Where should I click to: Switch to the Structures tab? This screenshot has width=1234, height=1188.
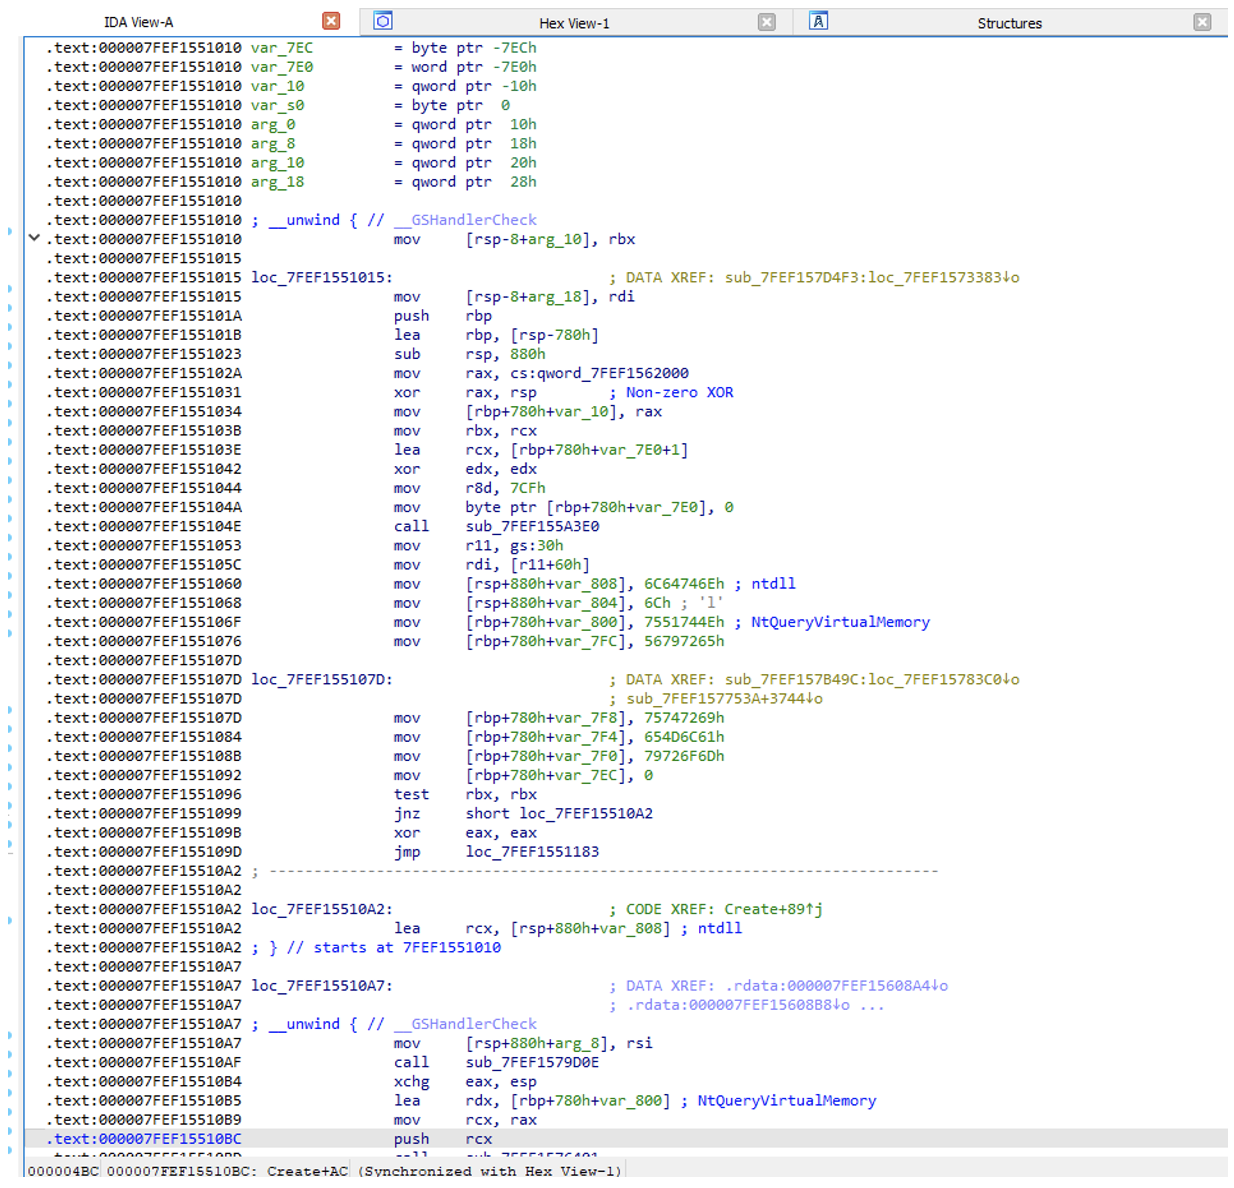[x=1009, y=23]
